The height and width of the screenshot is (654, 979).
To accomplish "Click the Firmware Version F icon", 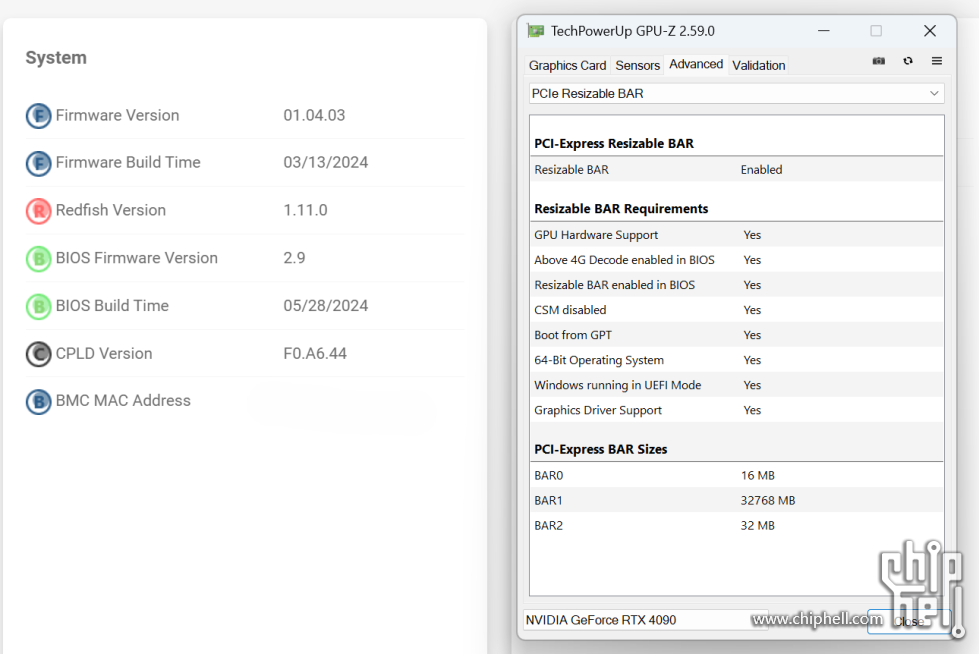I will click(39, 116).
